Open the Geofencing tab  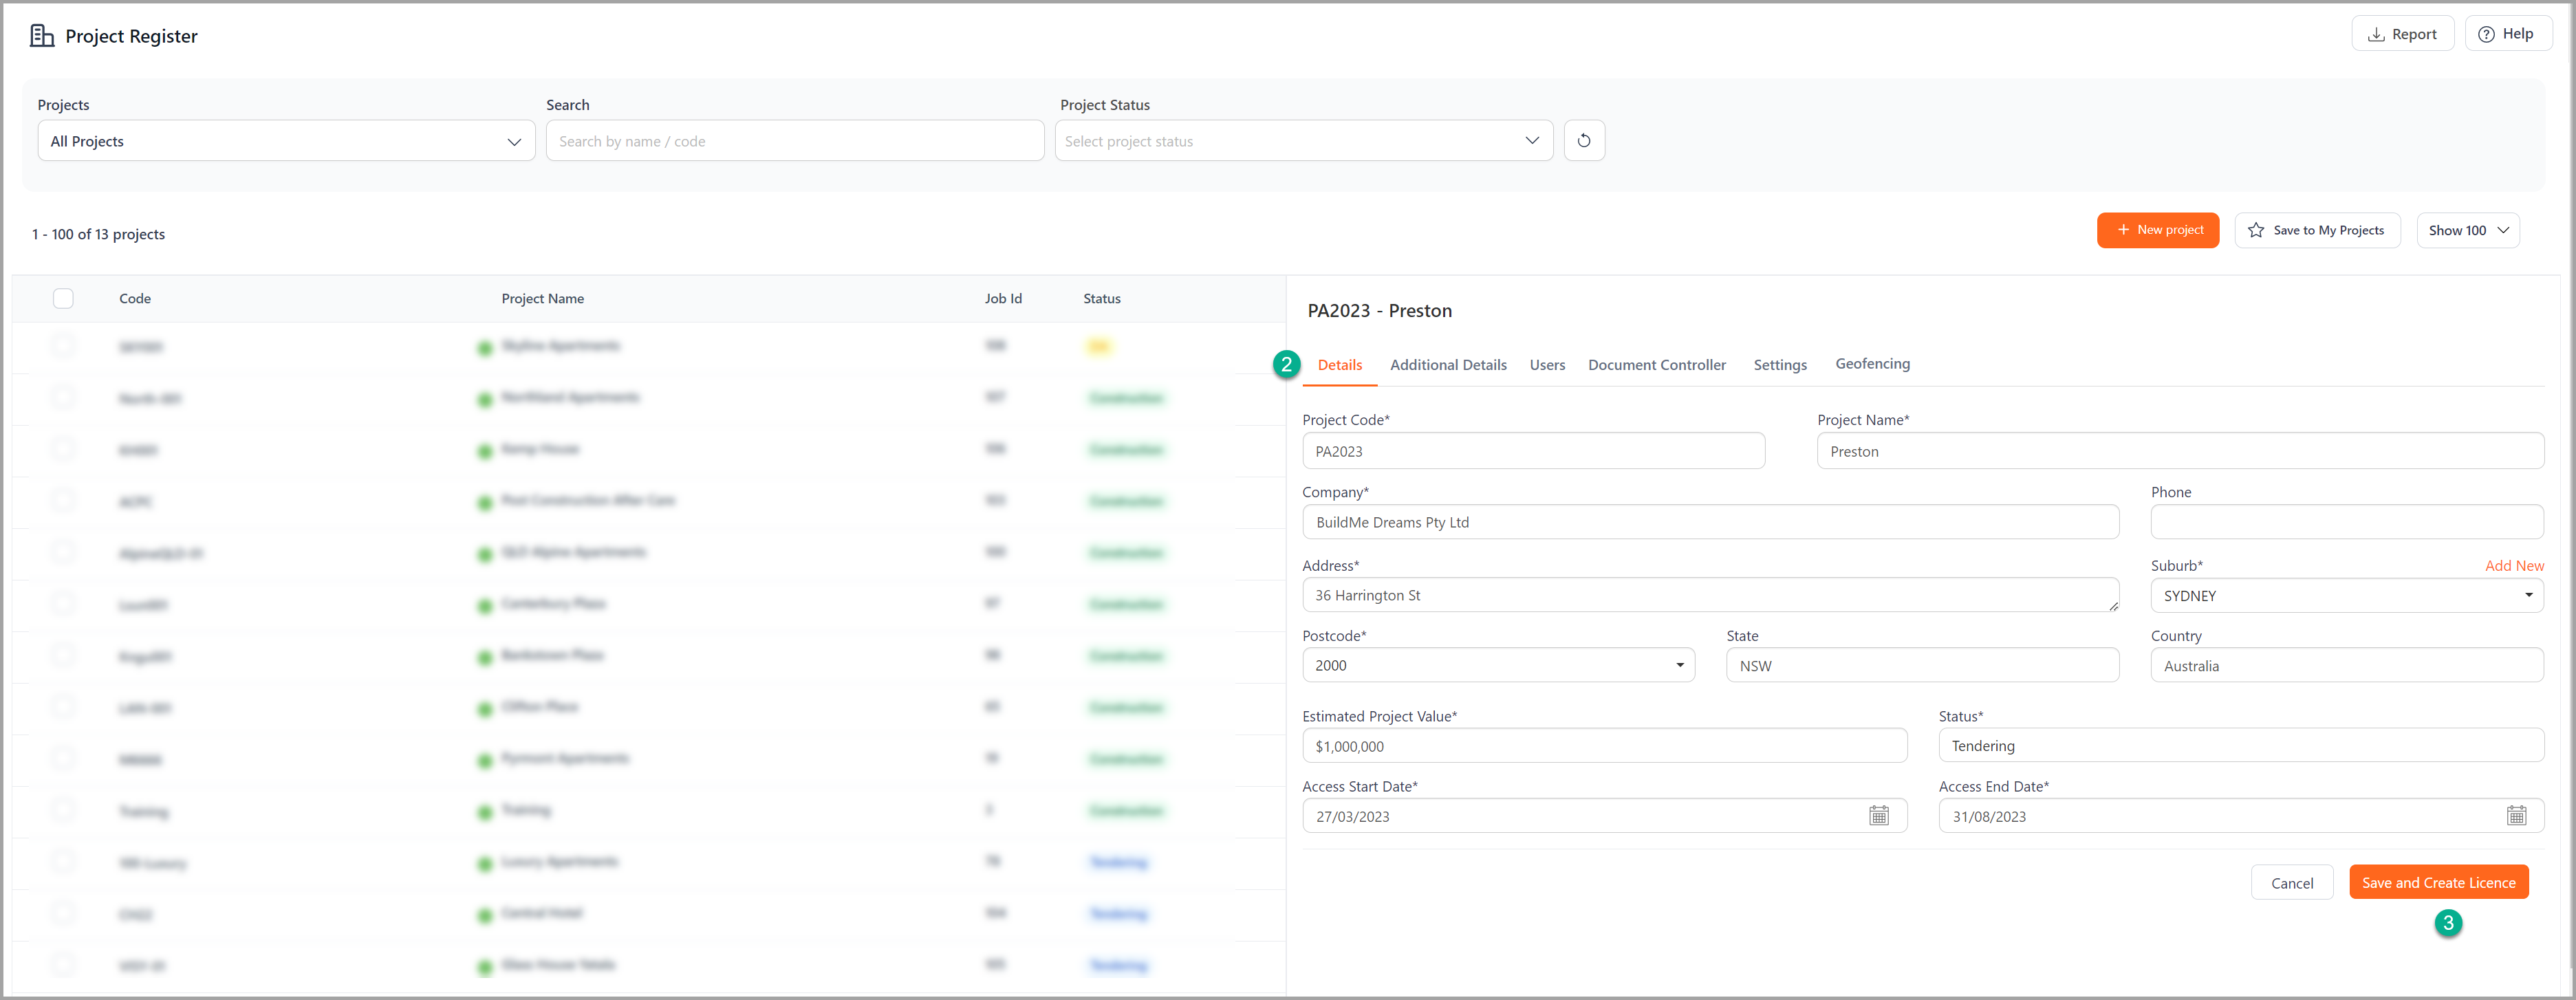tap(1872, 364)
